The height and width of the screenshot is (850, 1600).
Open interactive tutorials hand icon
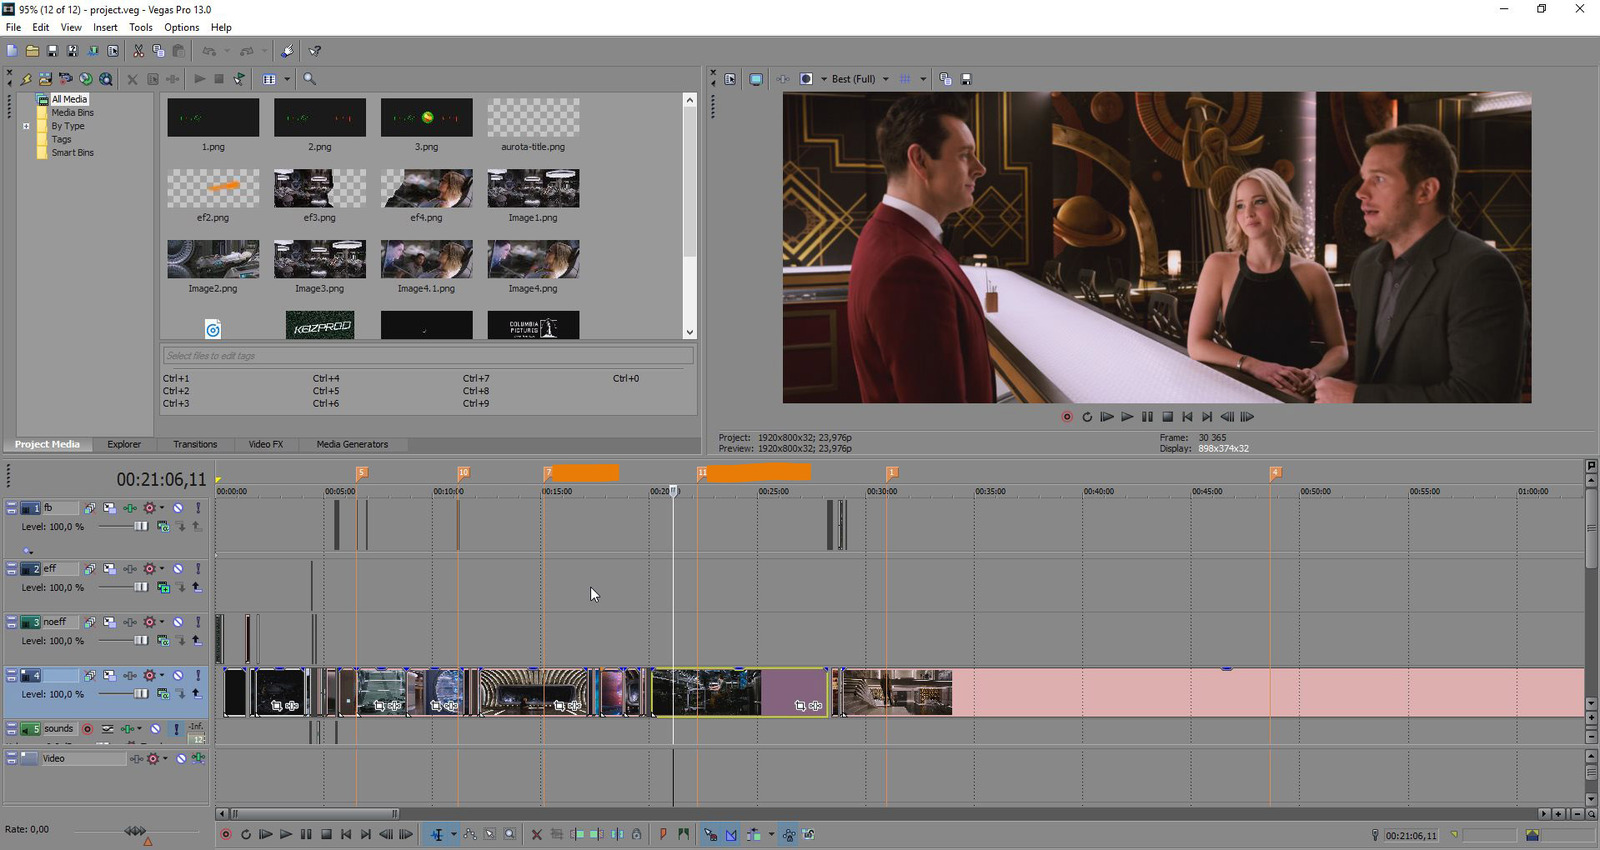tap(287, 51)
